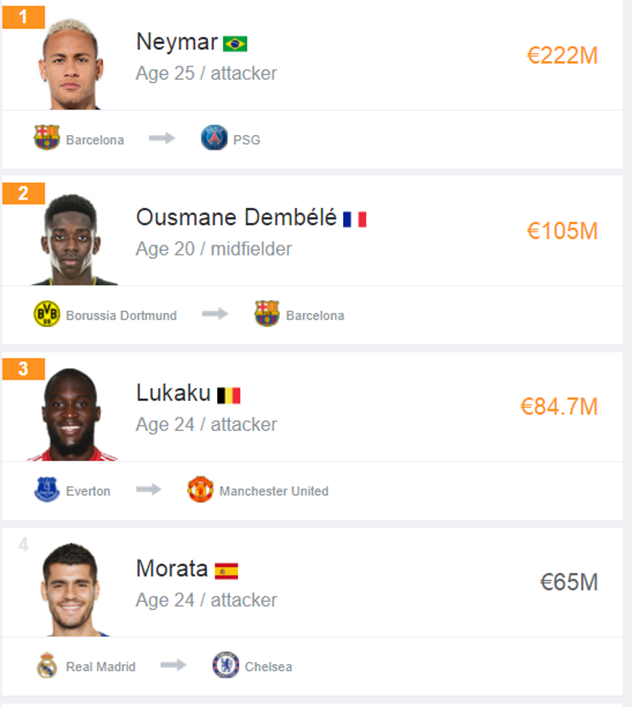Click the Borussia Dortmund BVB crest
632x707 pixels.
47,314
